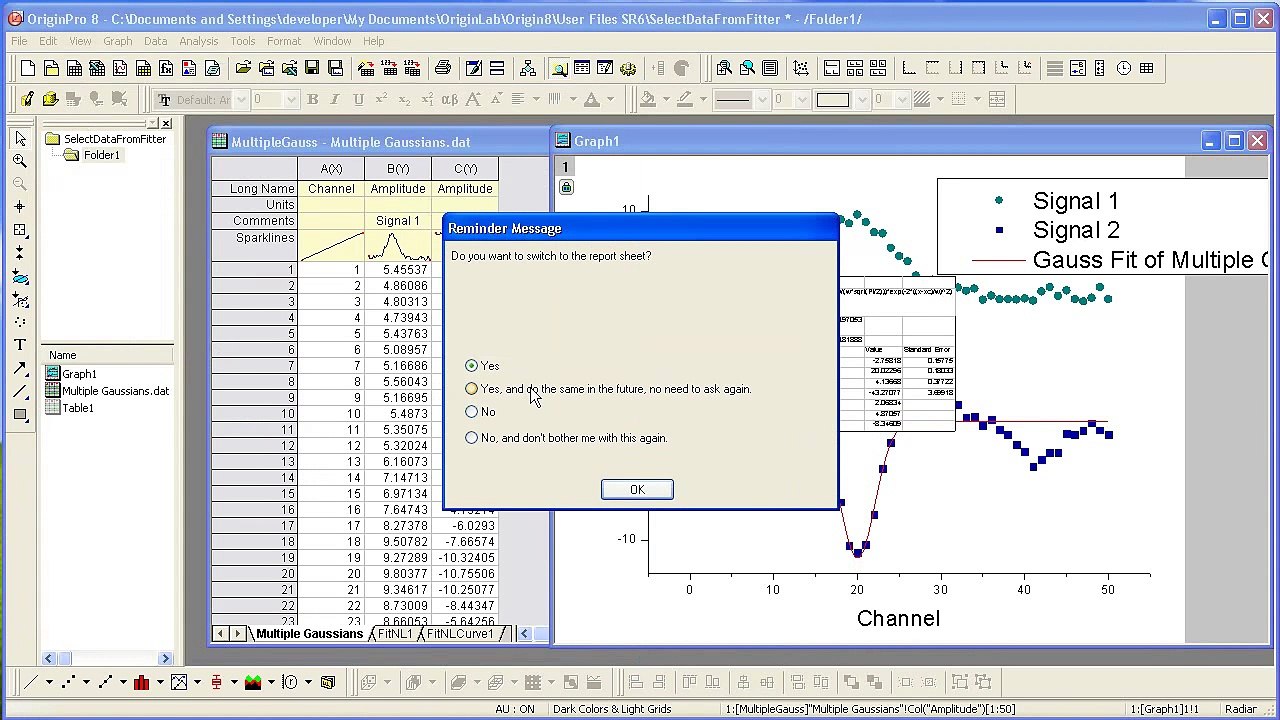Click the Print toolbar icon
Image resolution: width=1280 pixels, height=720 pixels.
click(443, 68)
